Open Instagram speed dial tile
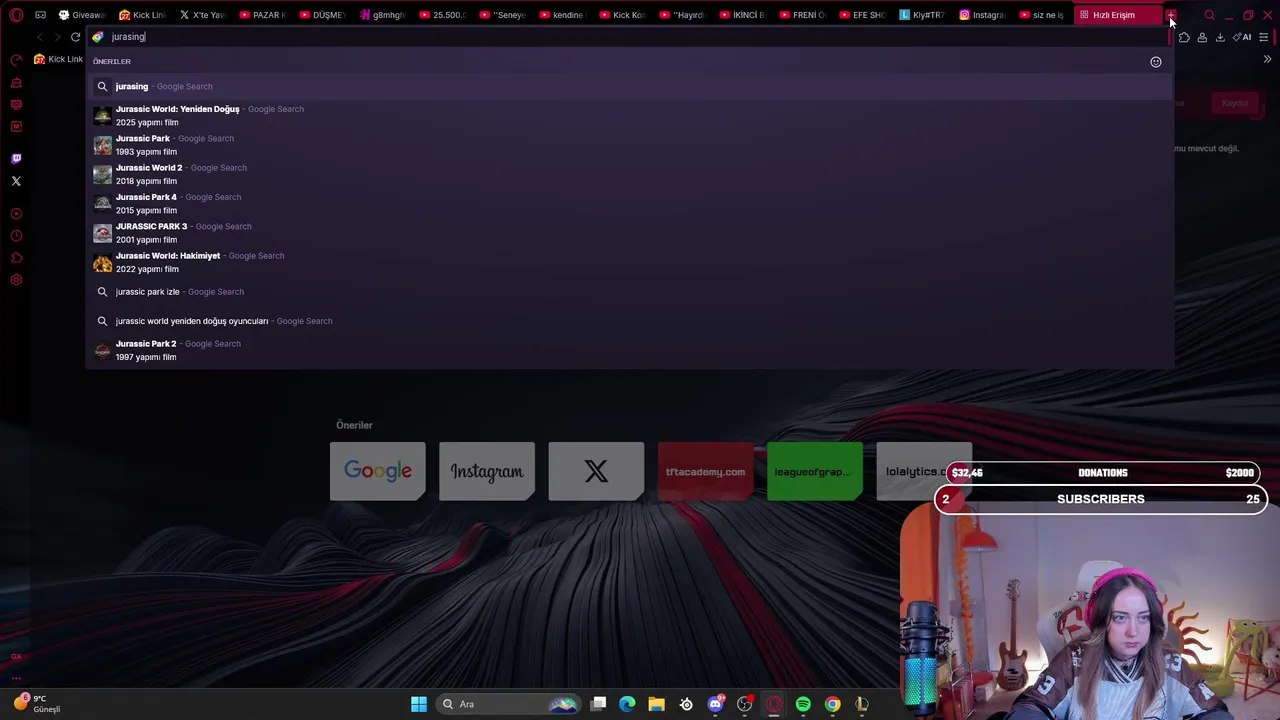The image size is (1280, 720). click(x=487, y=471)
